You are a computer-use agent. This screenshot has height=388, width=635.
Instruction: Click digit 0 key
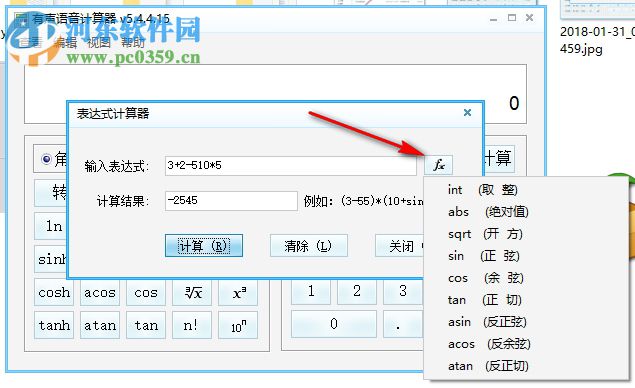[x=334, y=324]
